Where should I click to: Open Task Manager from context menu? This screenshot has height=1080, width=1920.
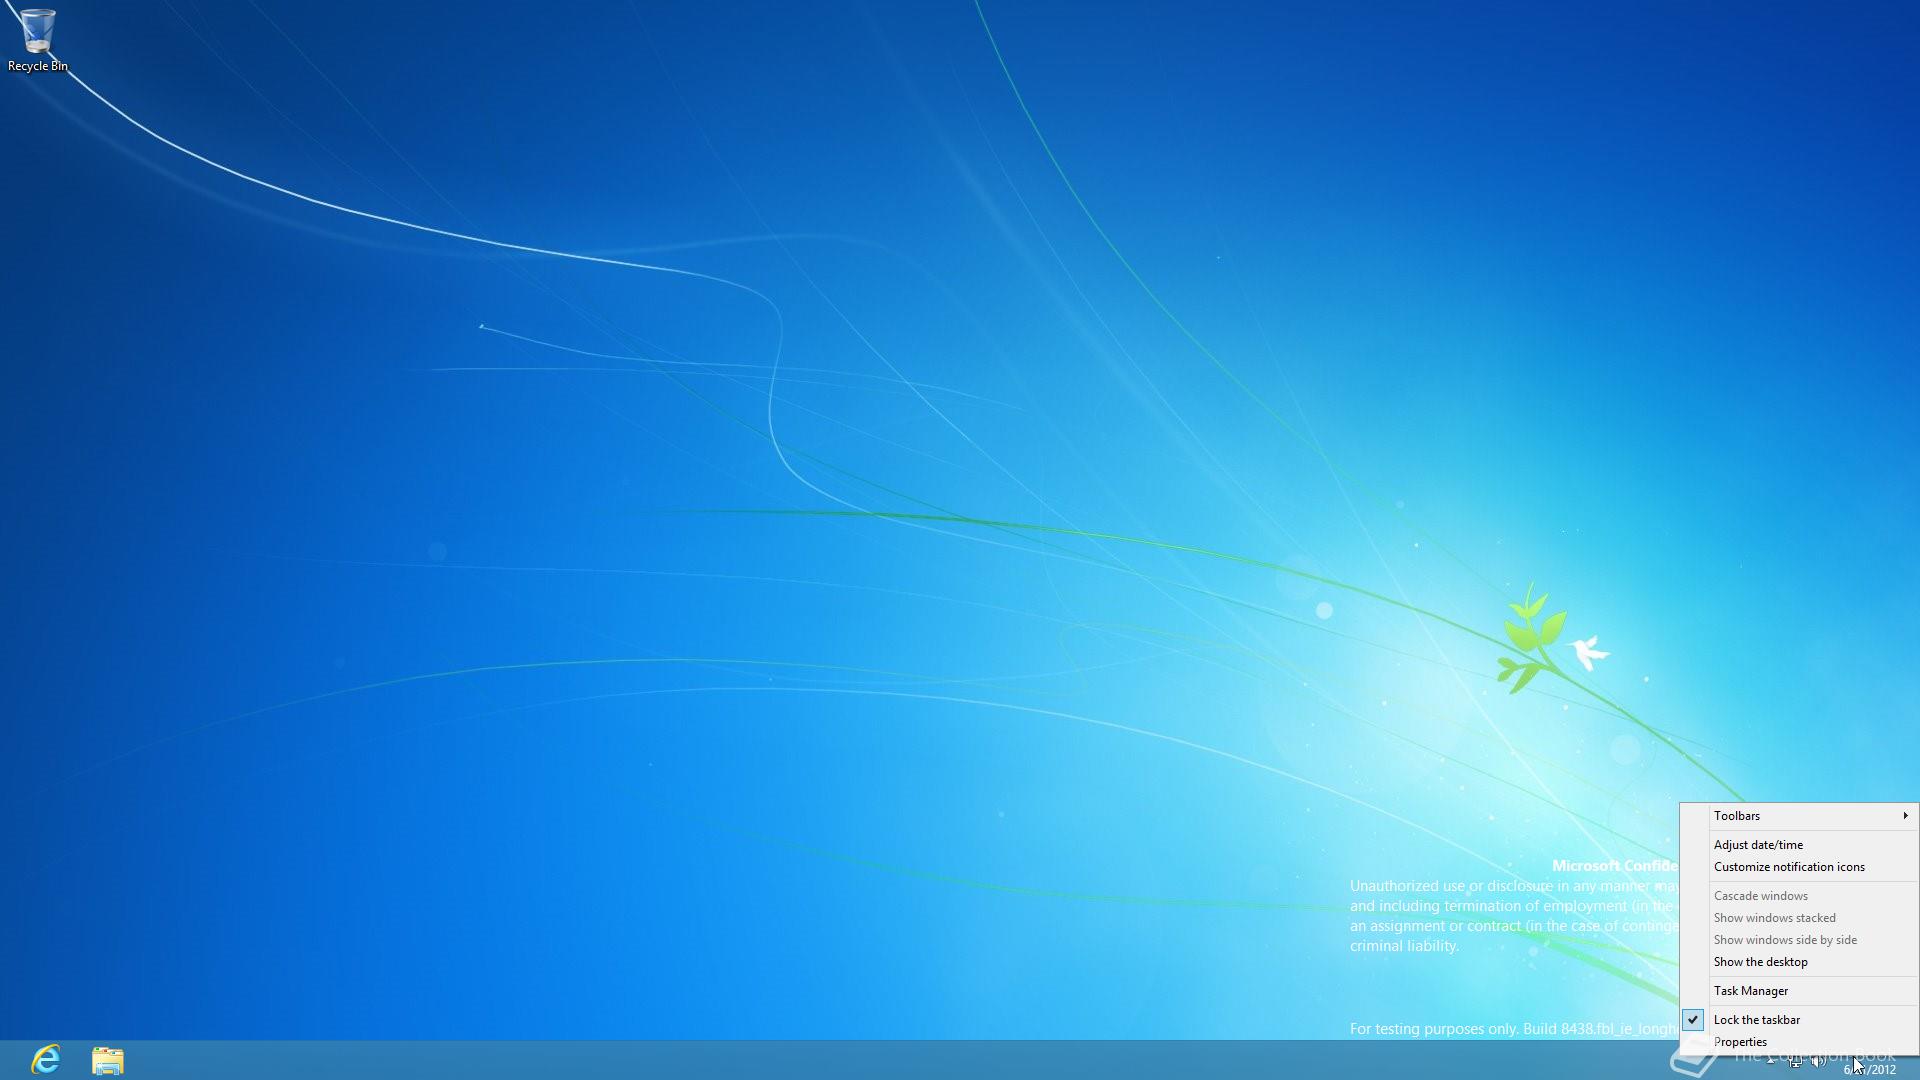[1751, 991]
